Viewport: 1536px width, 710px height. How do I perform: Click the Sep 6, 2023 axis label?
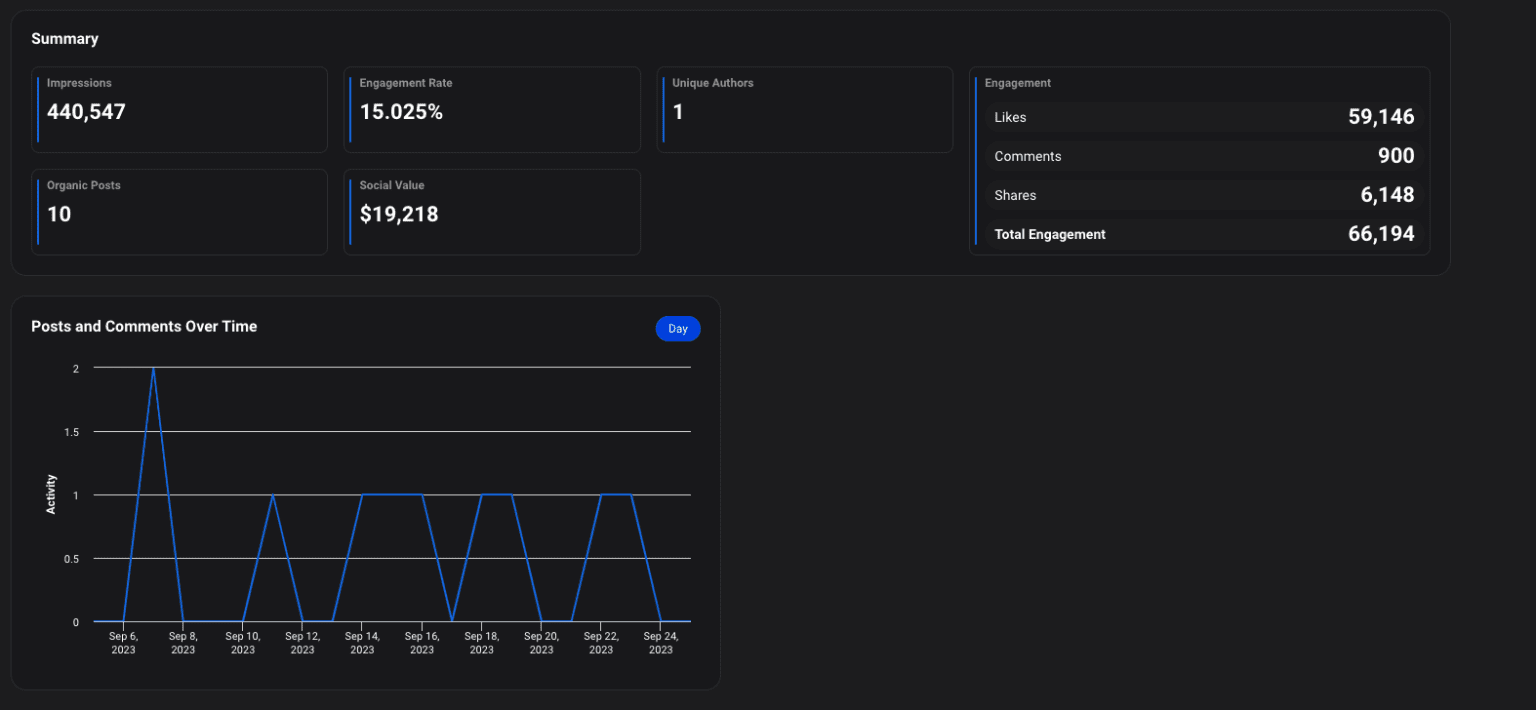coord(123,642)
